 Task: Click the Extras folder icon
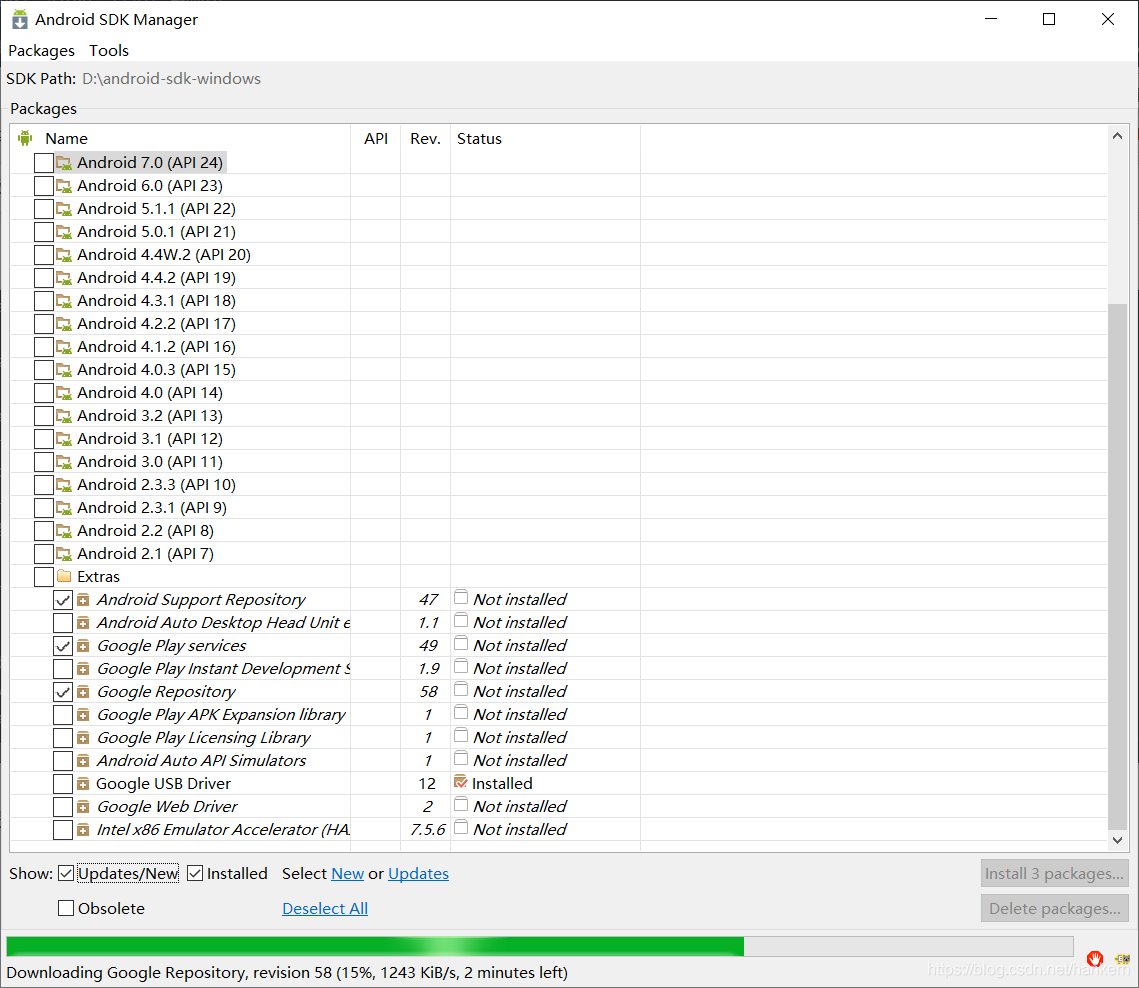click(62, 576)
